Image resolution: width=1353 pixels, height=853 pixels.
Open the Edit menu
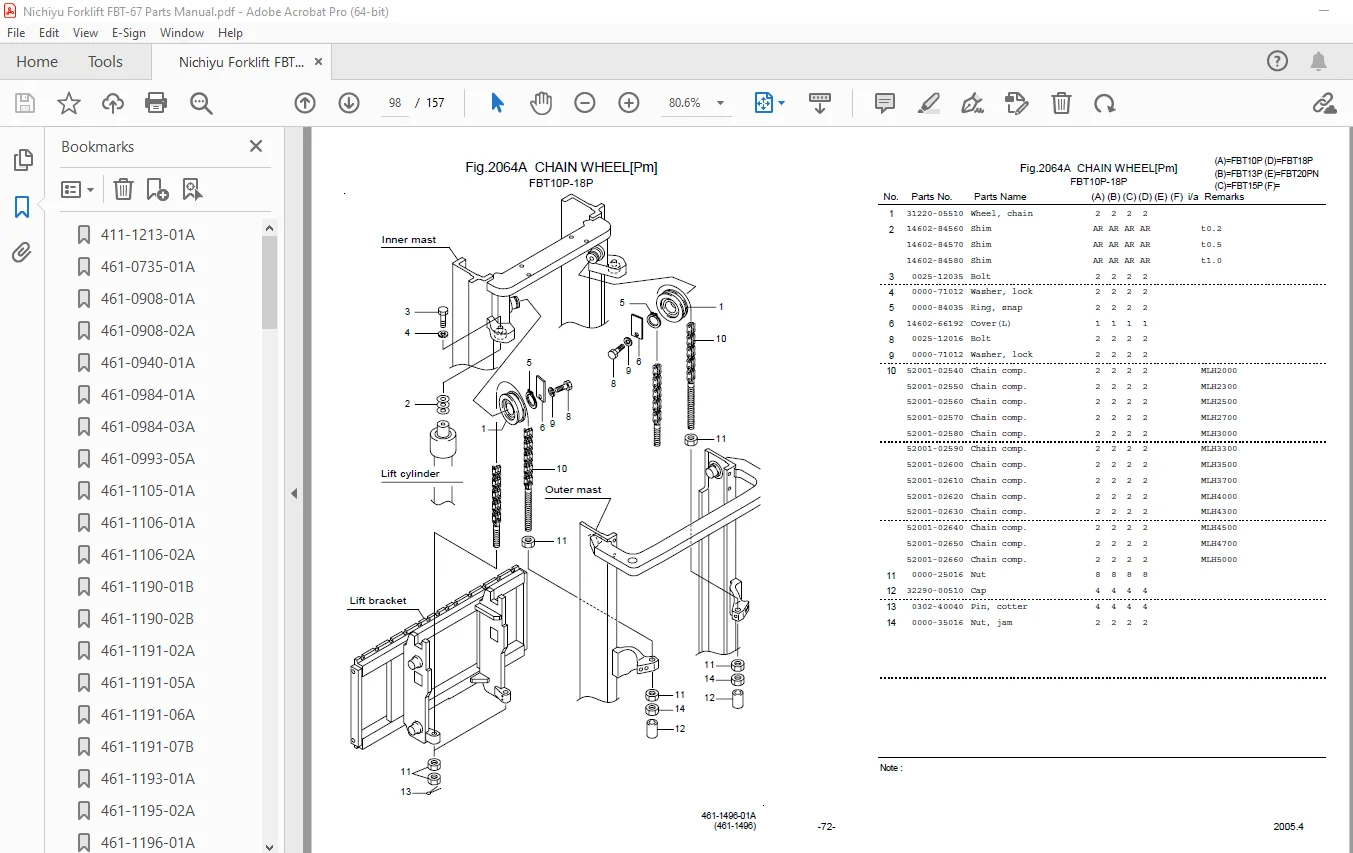pyautogui.click(x=49, y=32)
